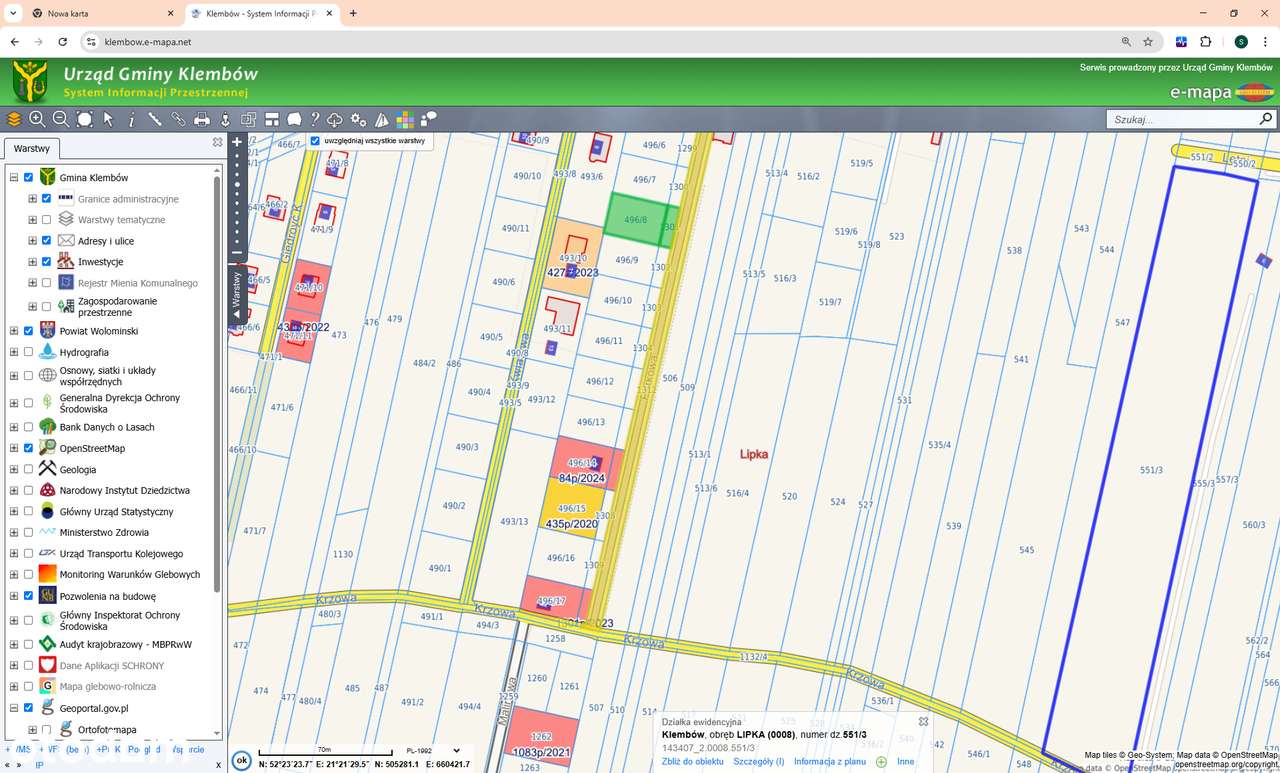Click the green plus icon in parcel popup
The image size is (1280, 773).
point(881,762)
